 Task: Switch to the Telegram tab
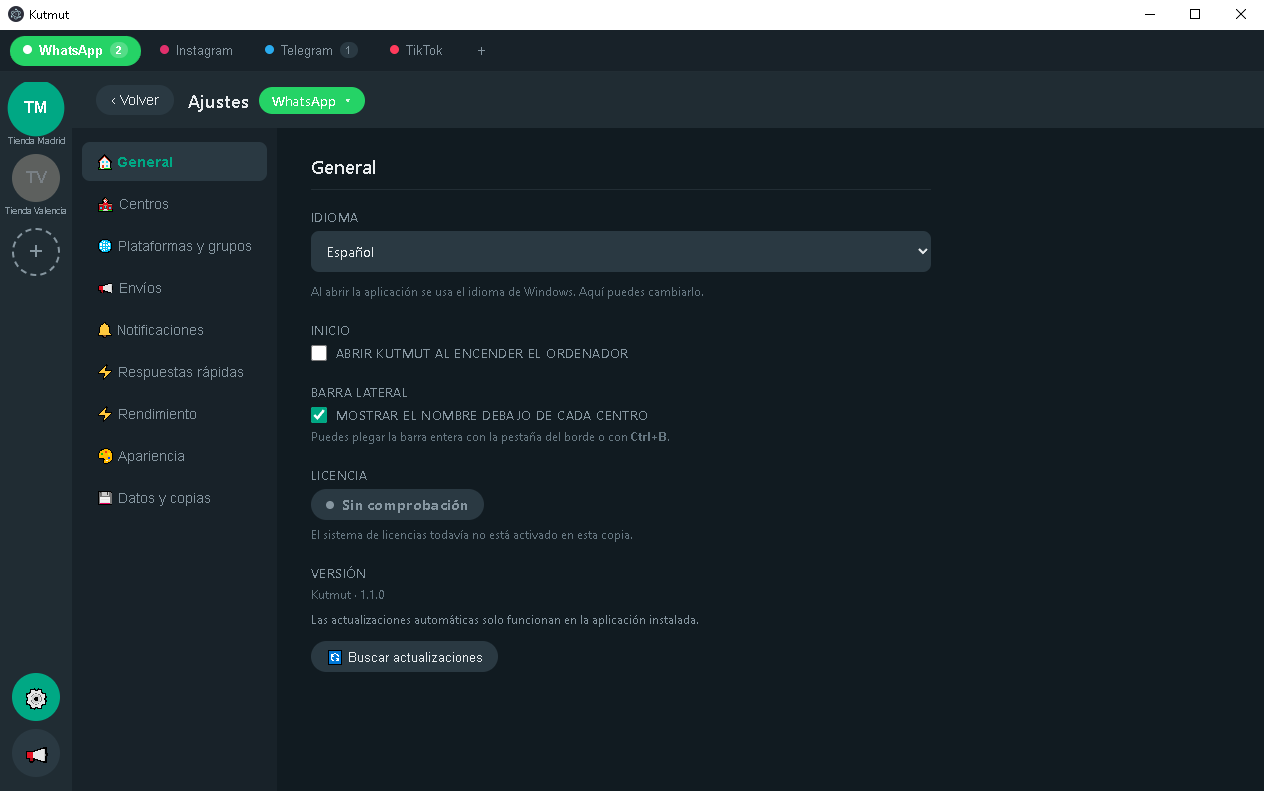tap(311, 50)
